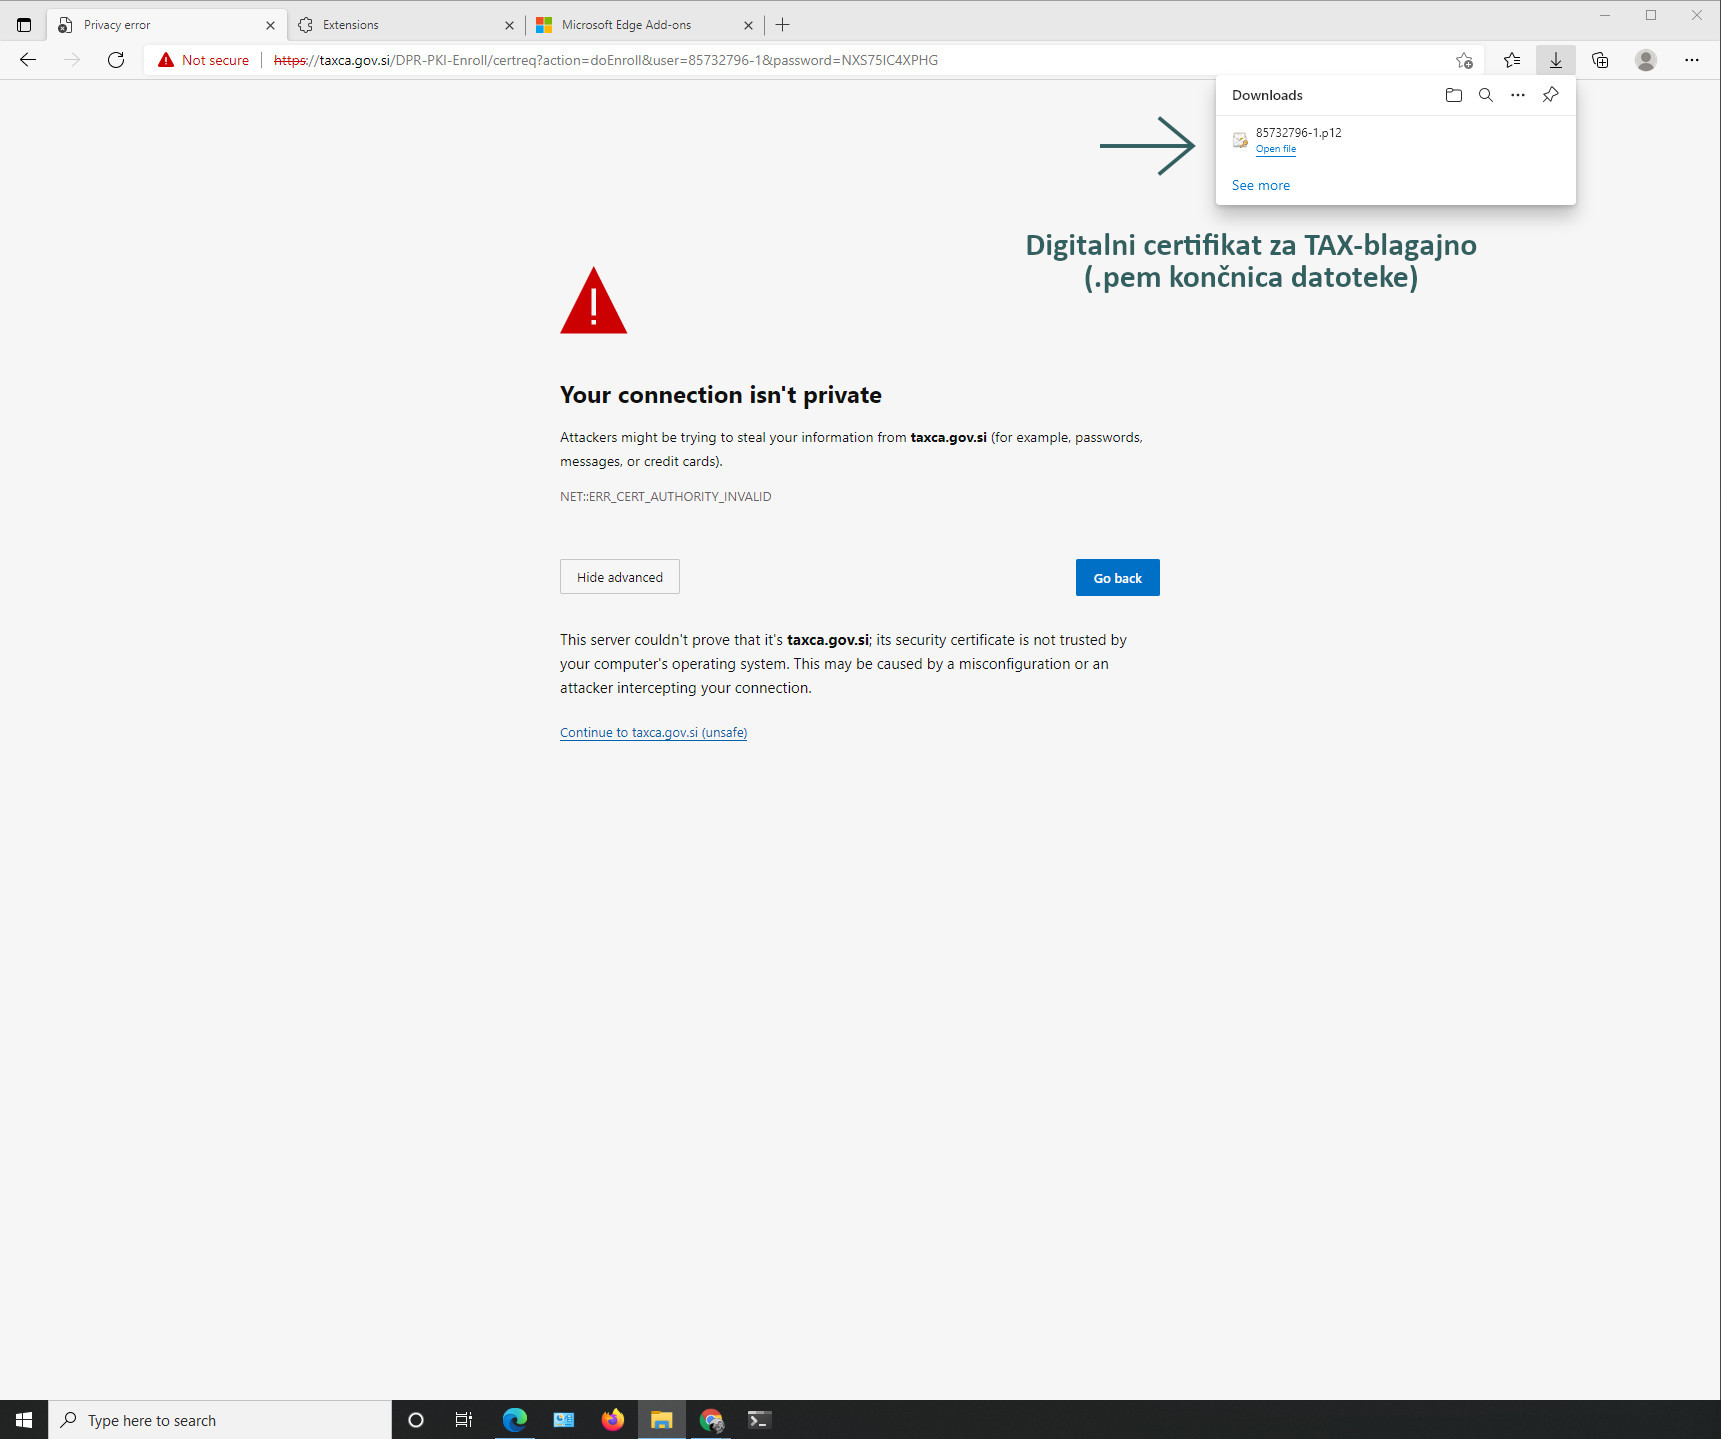This screenshot has height=1439, width=1721.
Task: Click the profile avatar icon
Action: (x=1645, y=60)
